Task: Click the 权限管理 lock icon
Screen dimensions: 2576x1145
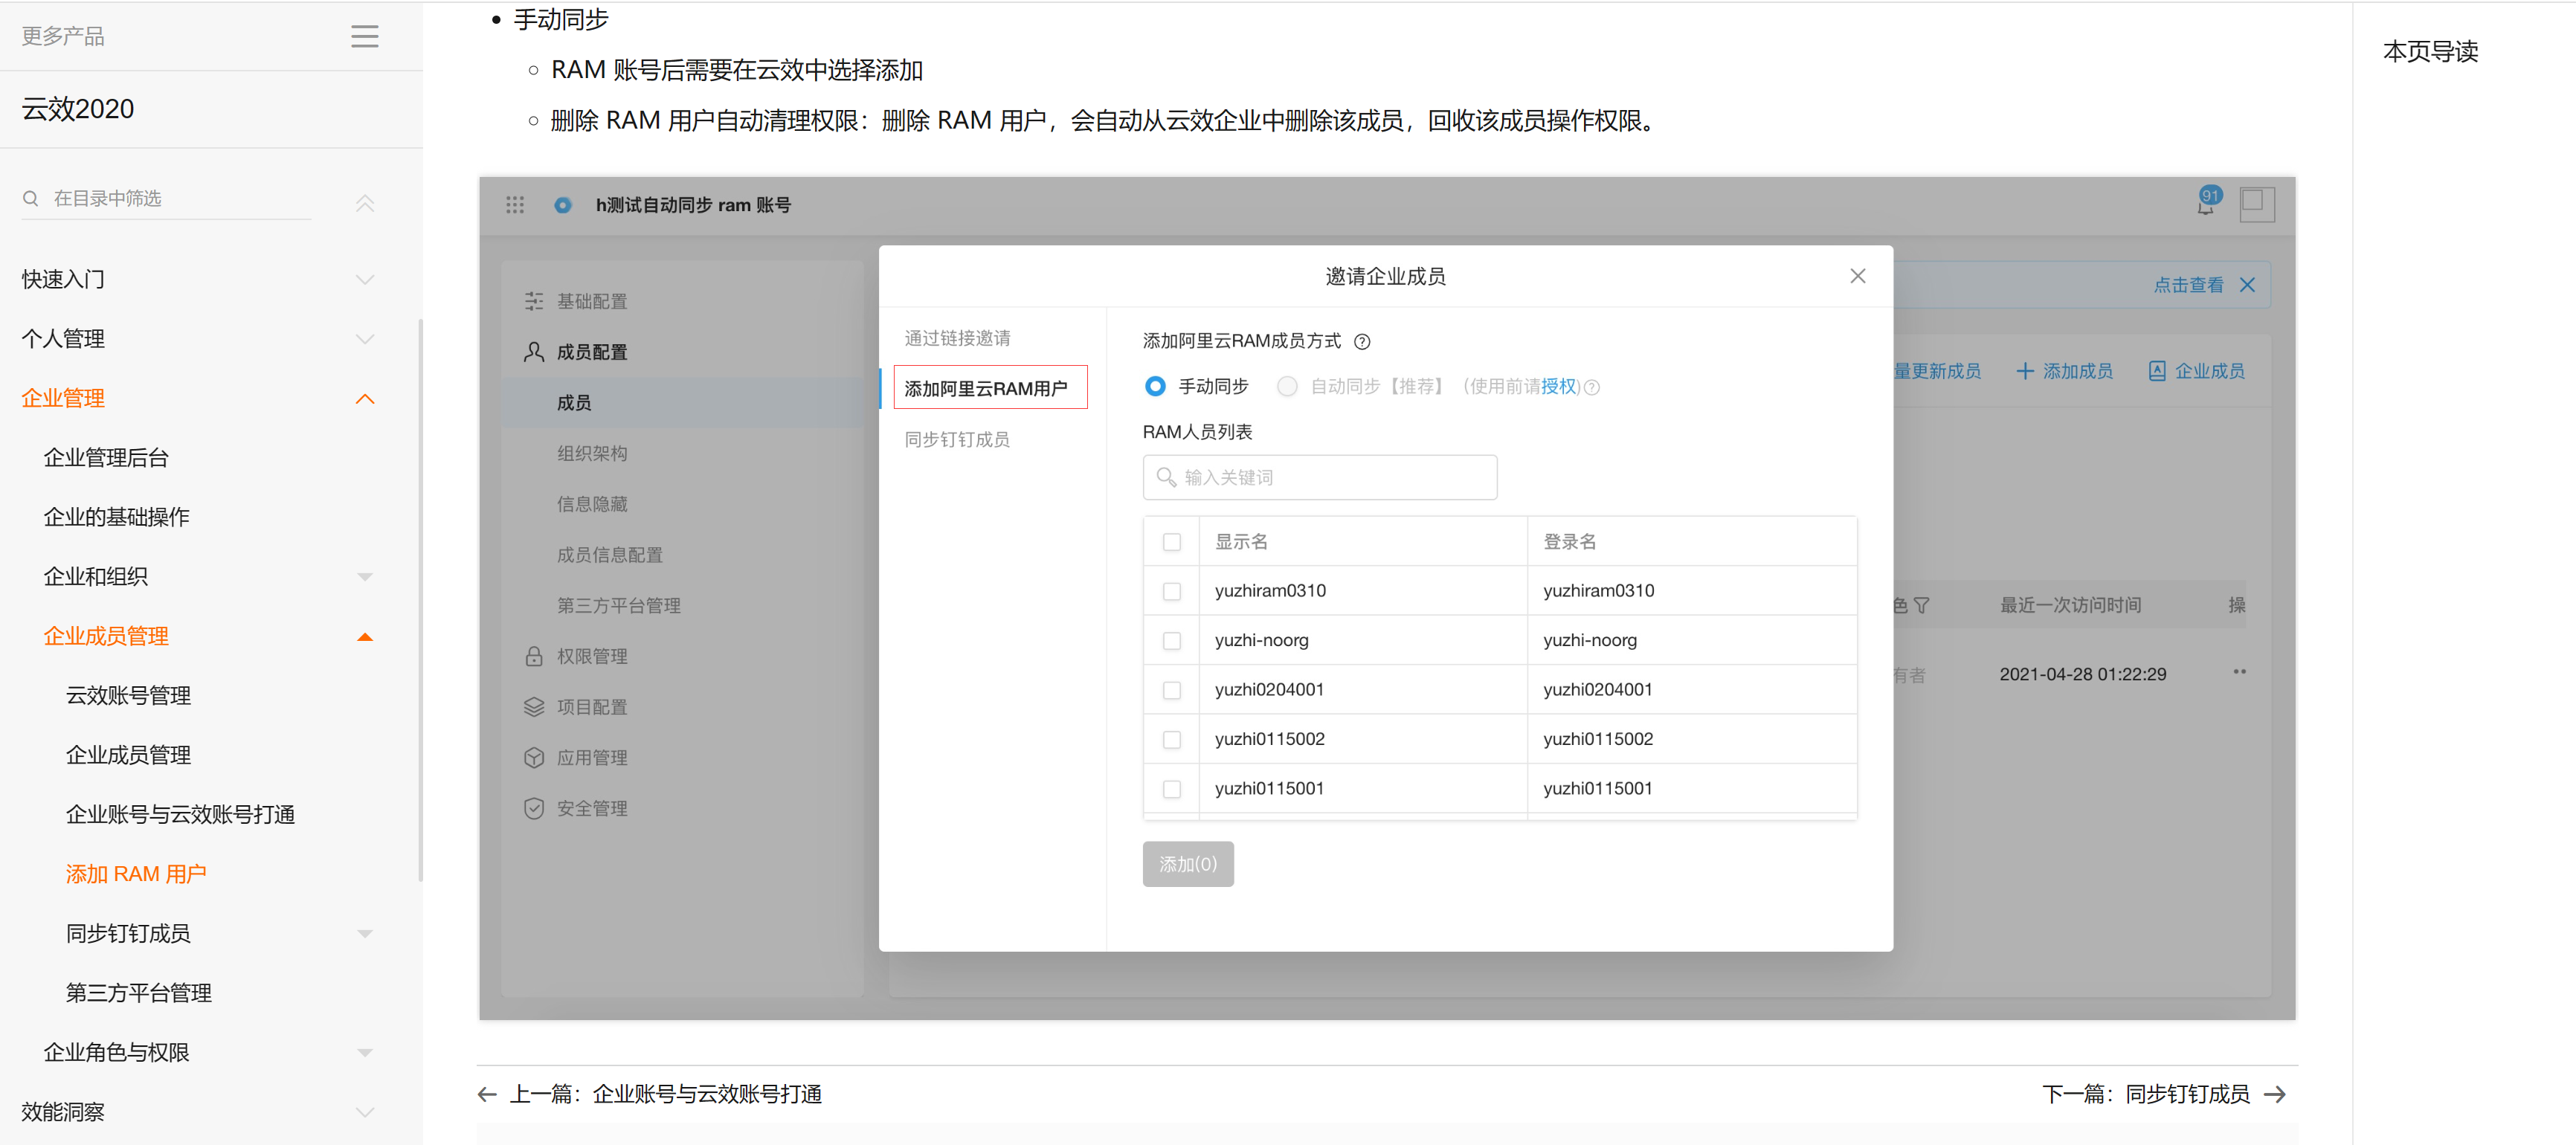Action: 534,656
